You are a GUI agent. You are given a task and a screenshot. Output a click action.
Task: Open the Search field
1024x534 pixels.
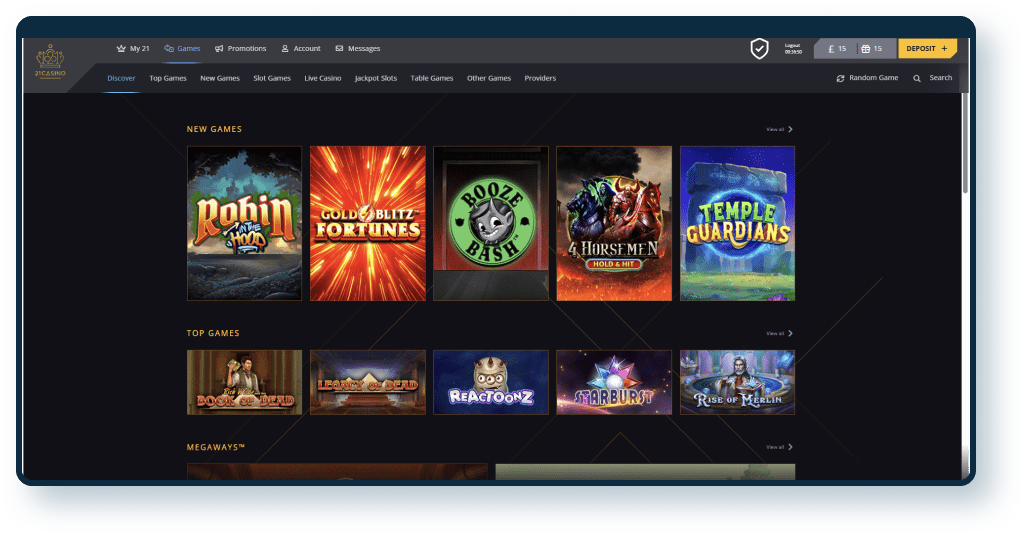pos(933,78)
